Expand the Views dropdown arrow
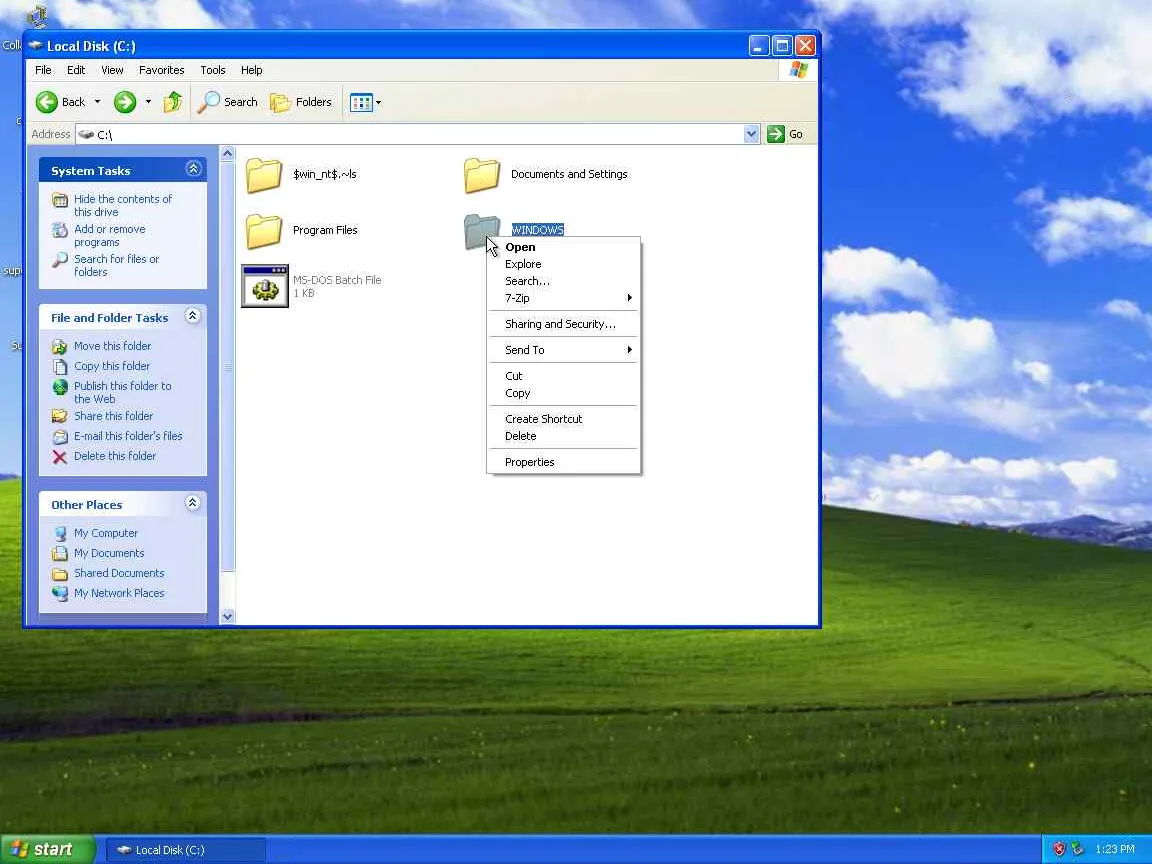This screenshot has width=1152, height=864. pyautogui.click(x=379, y=102)
